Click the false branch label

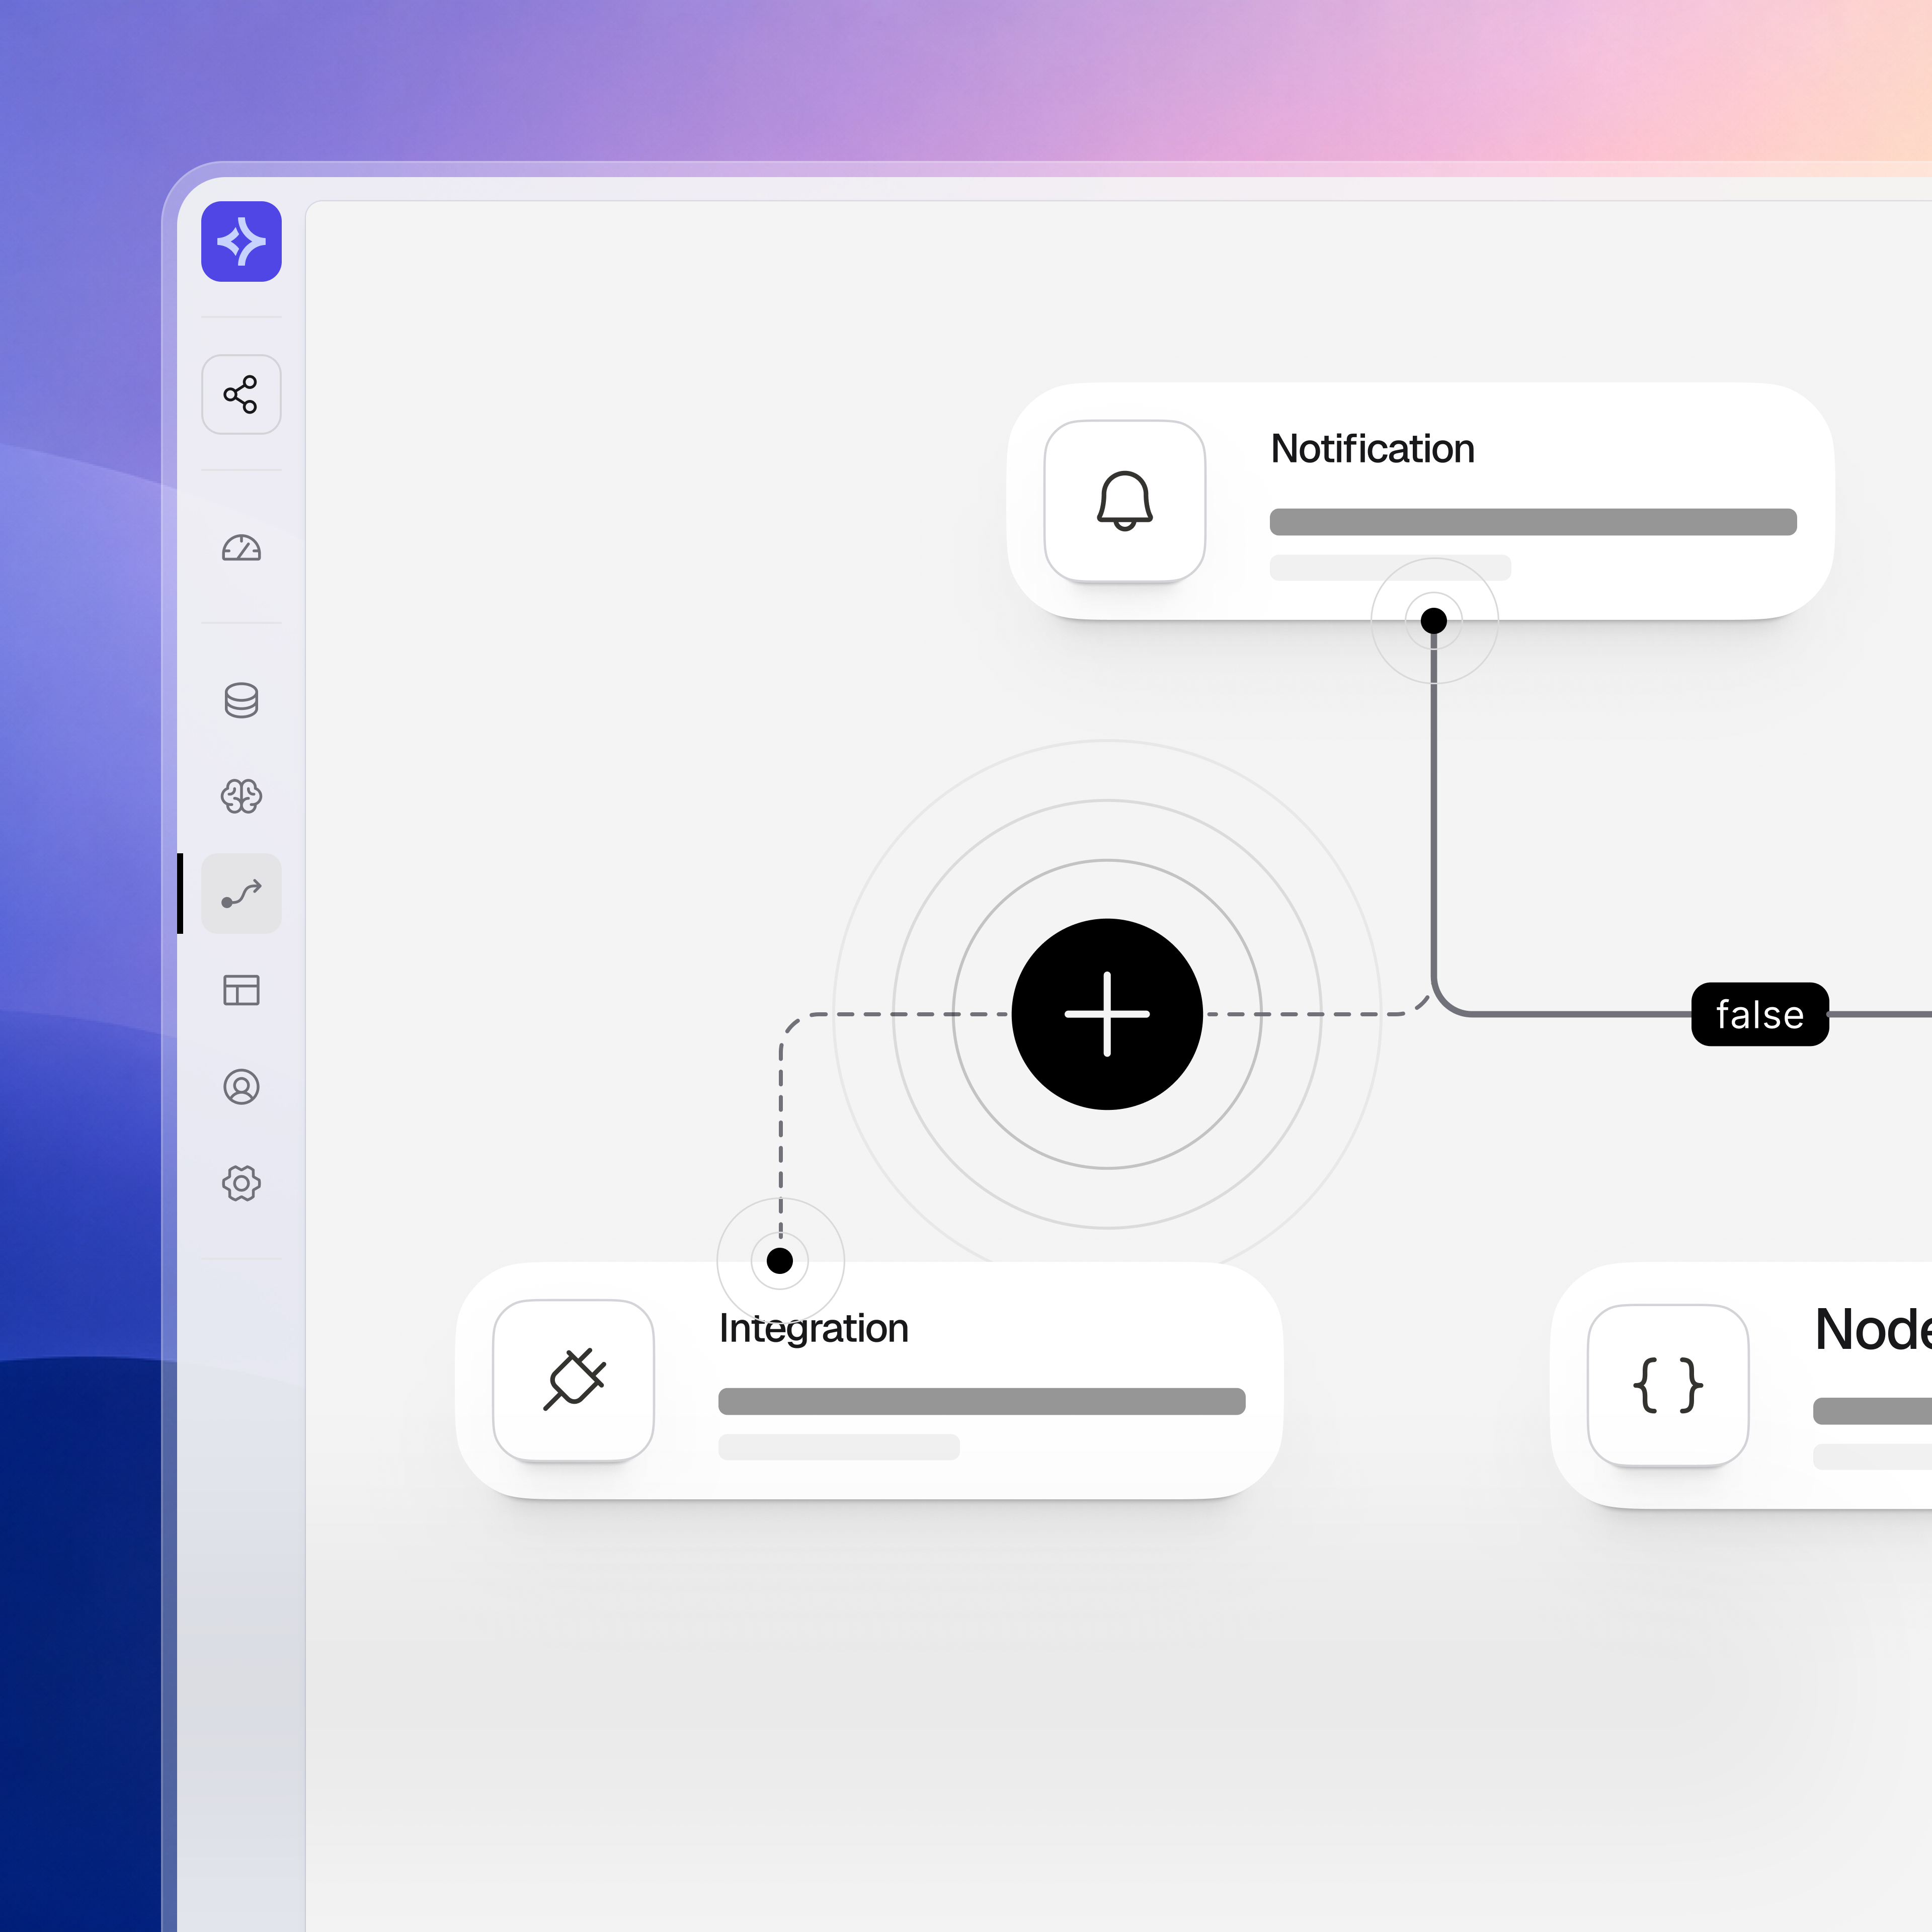[x=1760, y=1014]
